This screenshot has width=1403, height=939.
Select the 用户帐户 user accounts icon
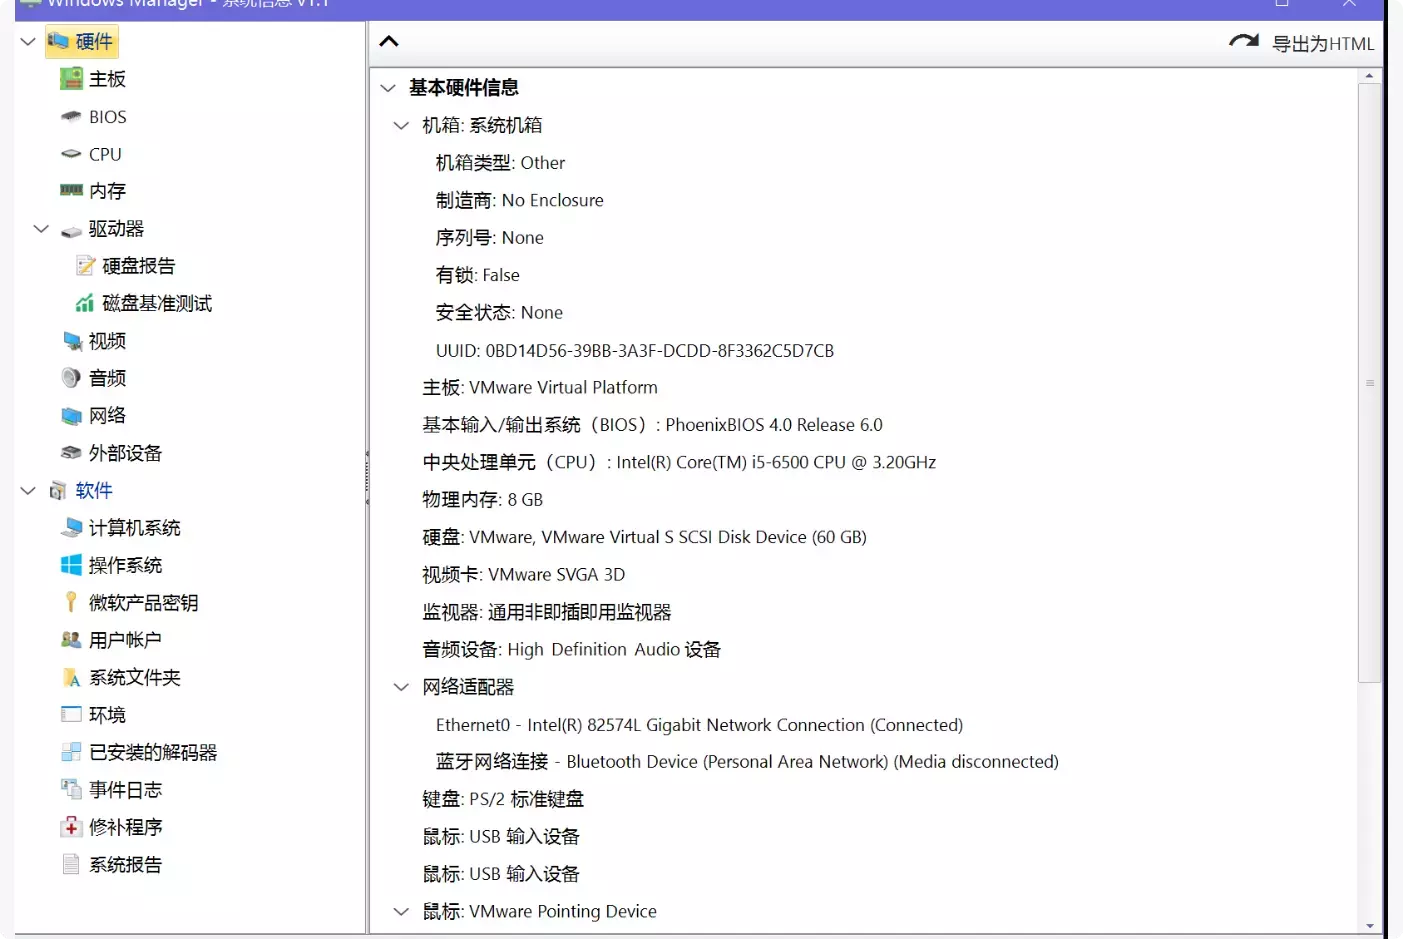70,639
